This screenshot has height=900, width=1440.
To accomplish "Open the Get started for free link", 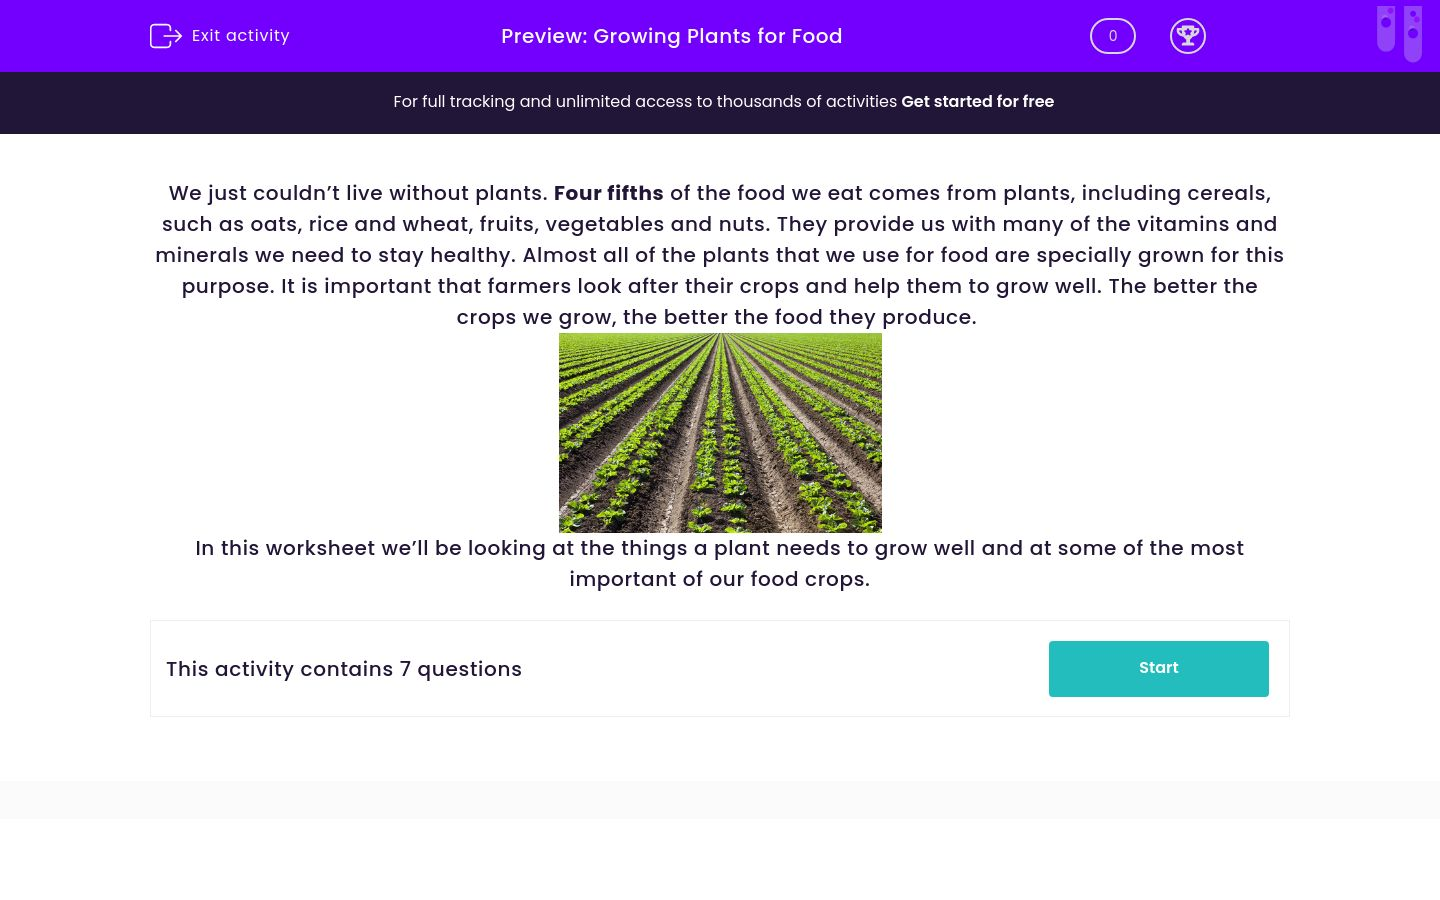I will [977, 101].
